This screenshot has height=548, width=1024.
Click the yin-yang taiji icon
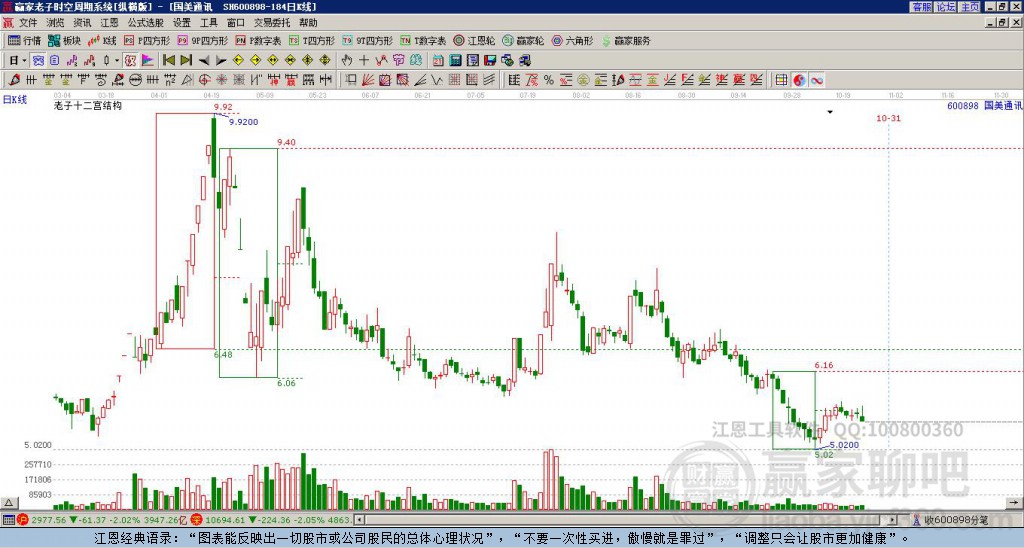point(799,80)
